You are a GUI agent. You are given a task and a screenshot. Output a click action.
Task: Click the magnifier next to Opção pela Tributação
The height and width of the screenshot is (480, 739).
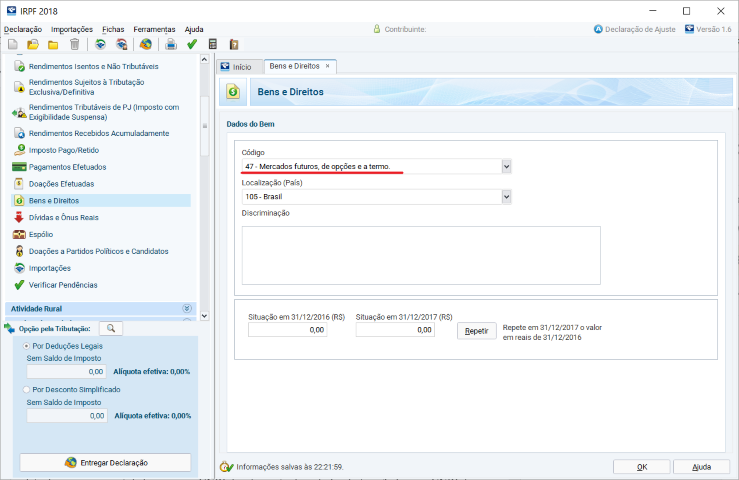click(x=111, y=328)
